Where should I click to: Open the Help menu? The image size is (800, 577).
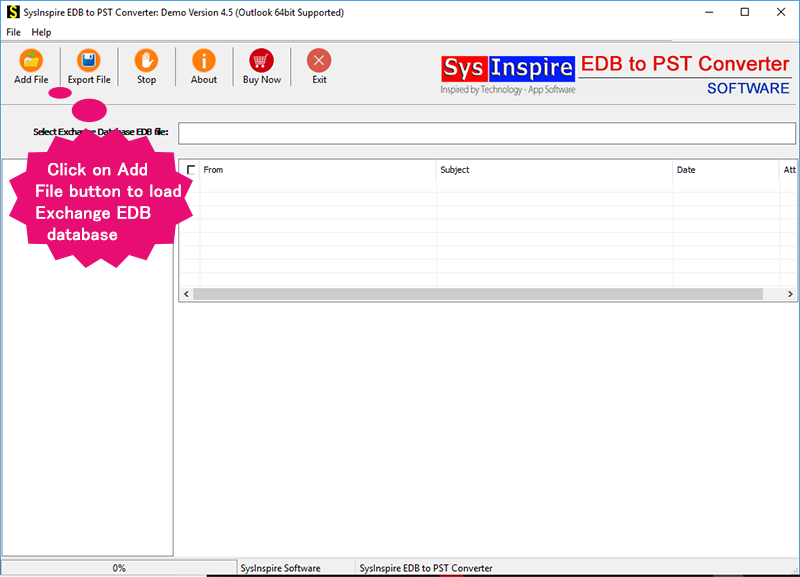click(x=41, y=32)
